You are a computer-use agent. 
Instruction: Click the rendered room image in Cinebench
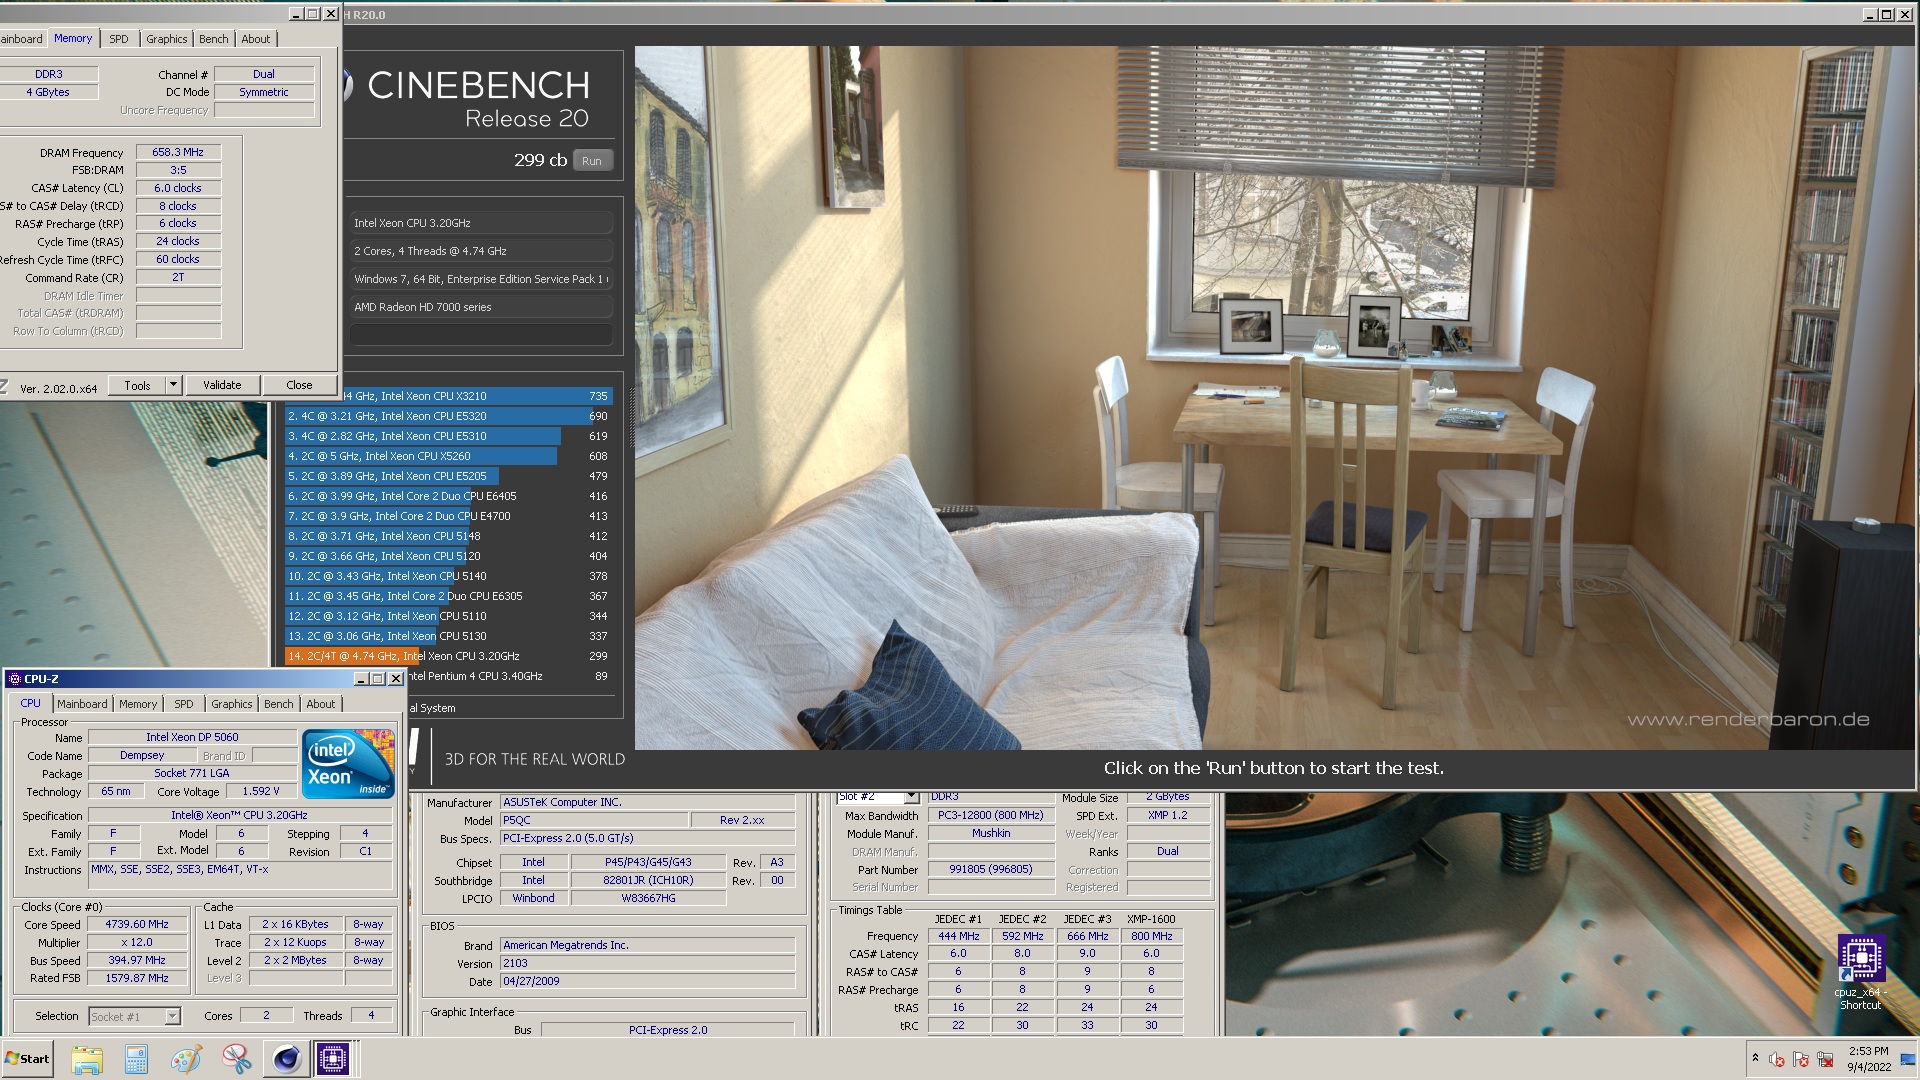(x=1274, y=398)
